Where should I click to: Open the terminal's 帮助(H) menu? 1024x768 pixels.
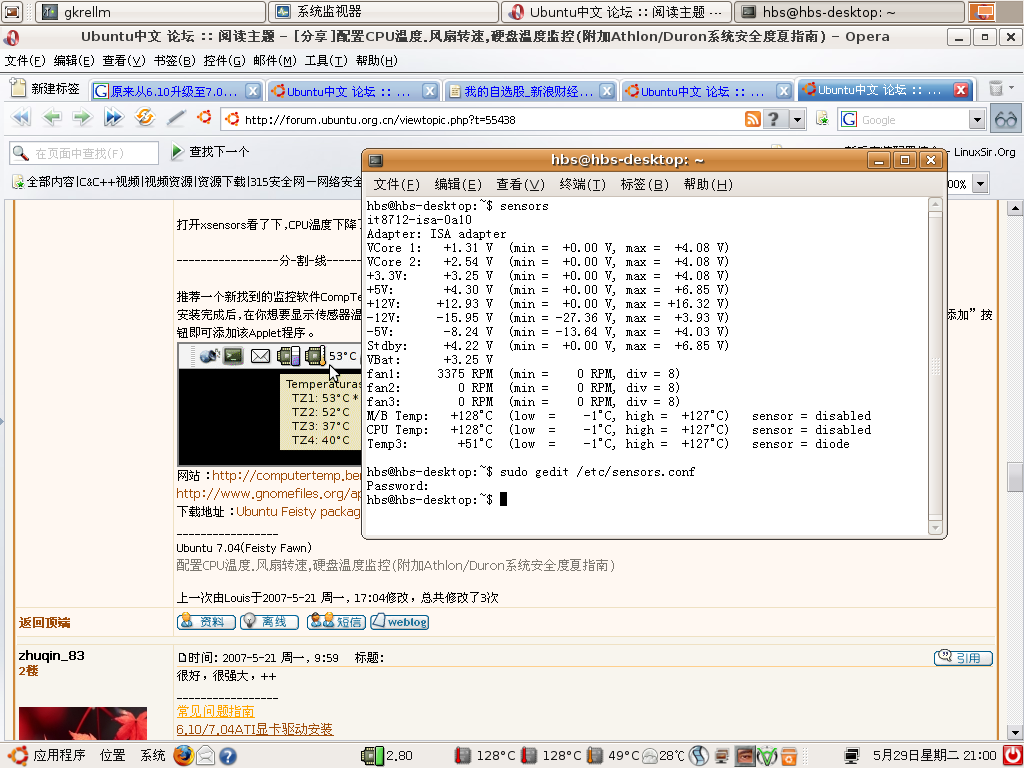point(708,185)
